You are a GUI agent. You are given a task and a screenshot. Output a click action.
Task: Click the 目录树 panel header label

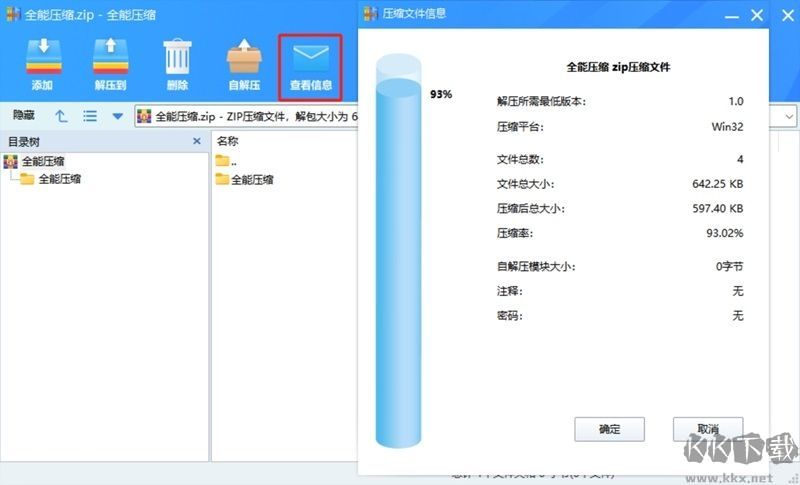click(23, 141)
